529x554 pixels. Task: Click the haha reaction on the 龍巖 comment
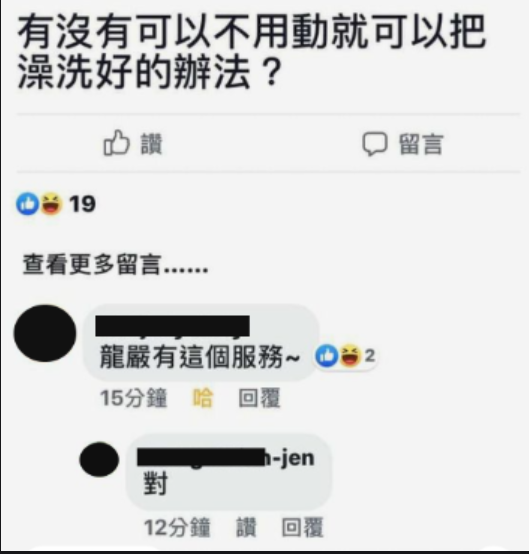click(x=350, y=355)
